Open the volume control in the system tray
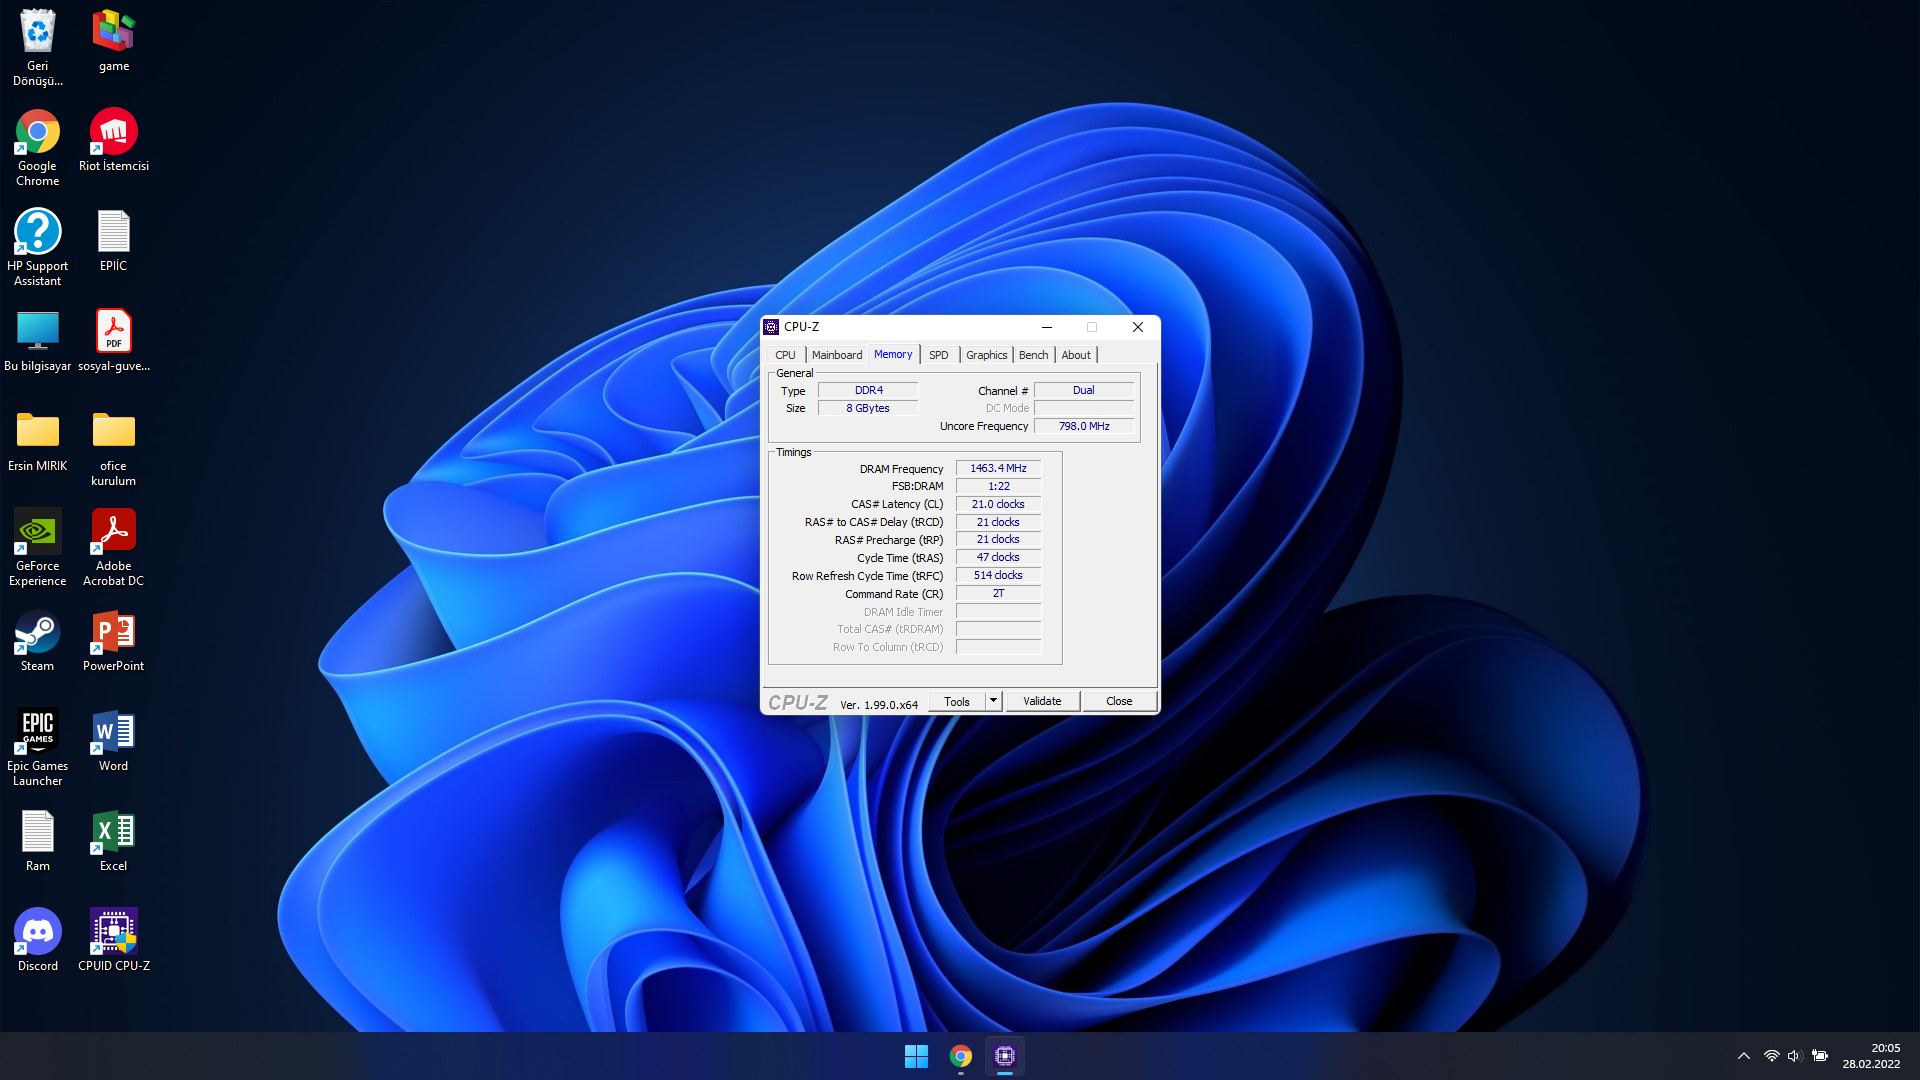The width and height of the screenshot is (1920, 1080). click(1793, 1056)
